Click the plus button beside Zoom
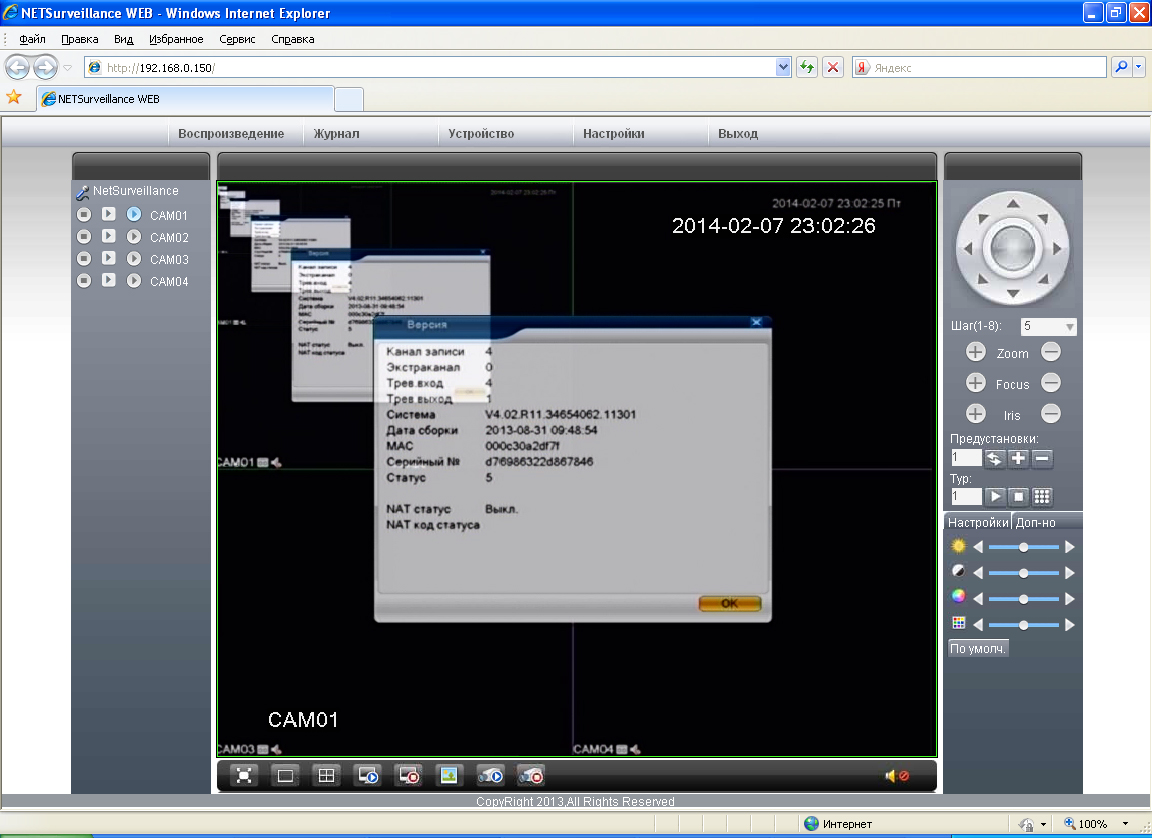1152x838 pixels. pyautogui.click(x=976, y=353)
